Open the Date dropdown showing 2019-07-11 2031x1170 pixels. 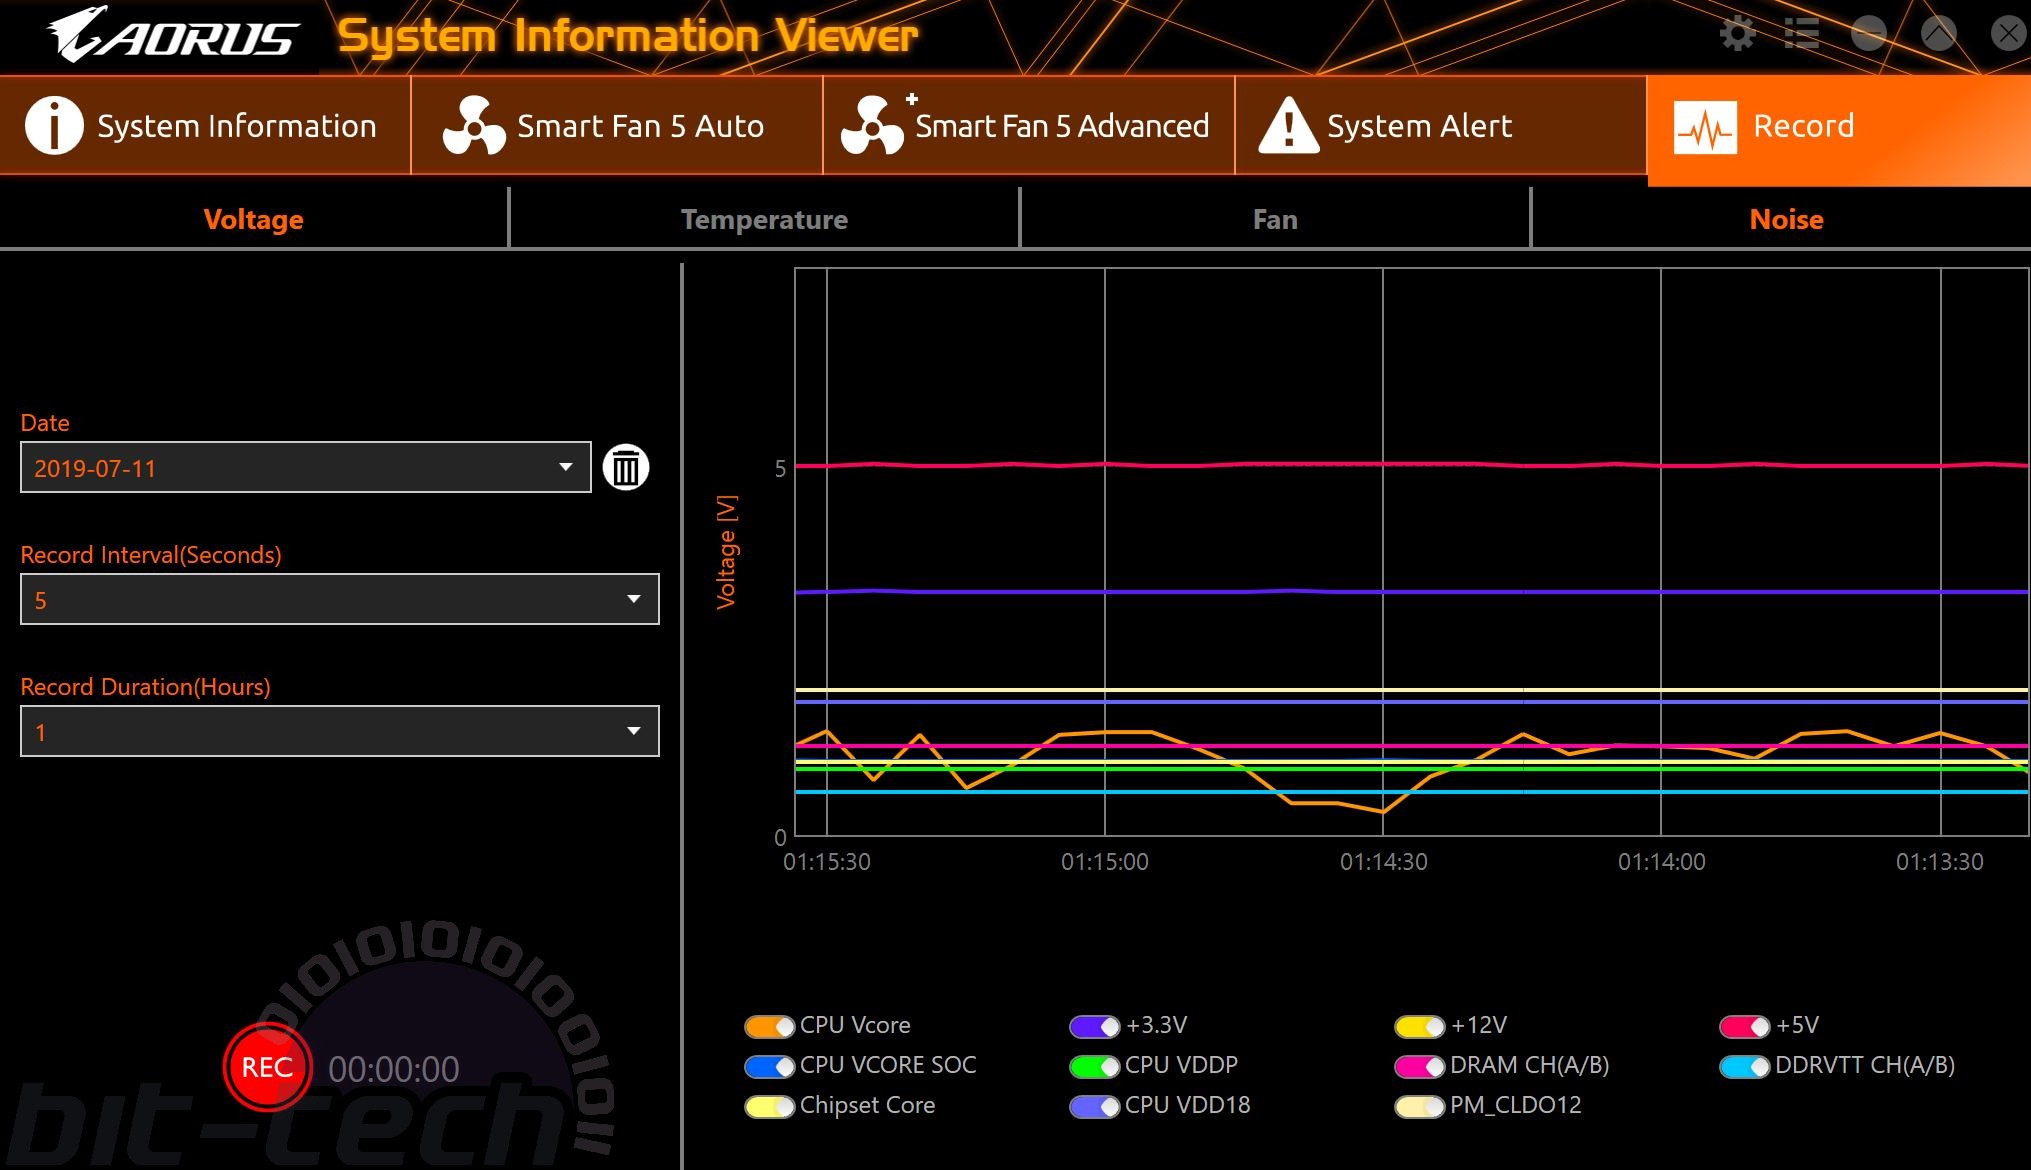pos(306,467)
